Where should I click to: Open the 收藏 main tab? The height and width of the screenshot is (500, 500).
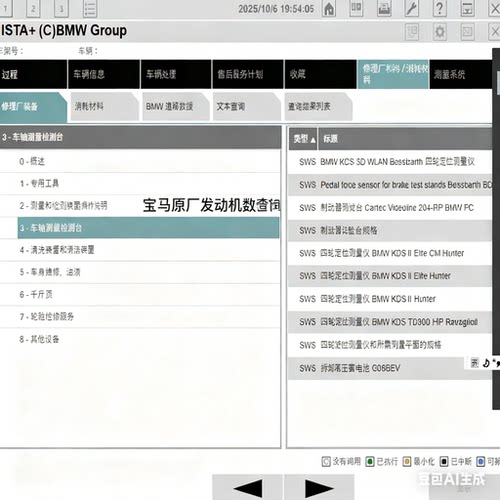(320, 74)
